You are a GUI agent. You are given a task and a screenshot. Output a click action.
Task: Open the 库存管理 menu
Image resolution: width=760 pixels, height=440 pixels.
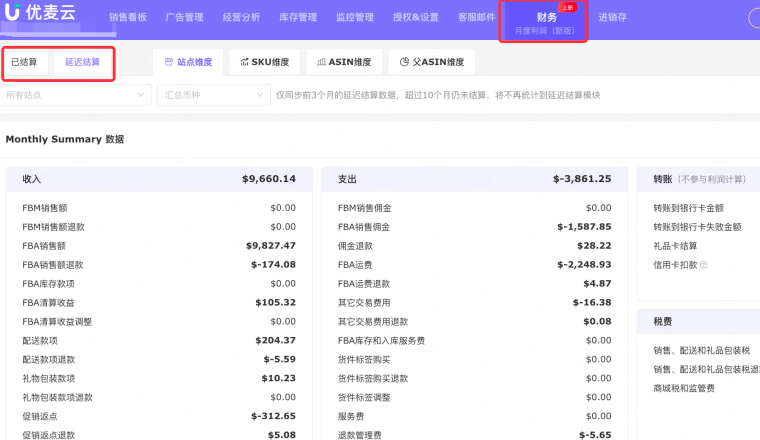pyautogui.click(x=298, y=17)
